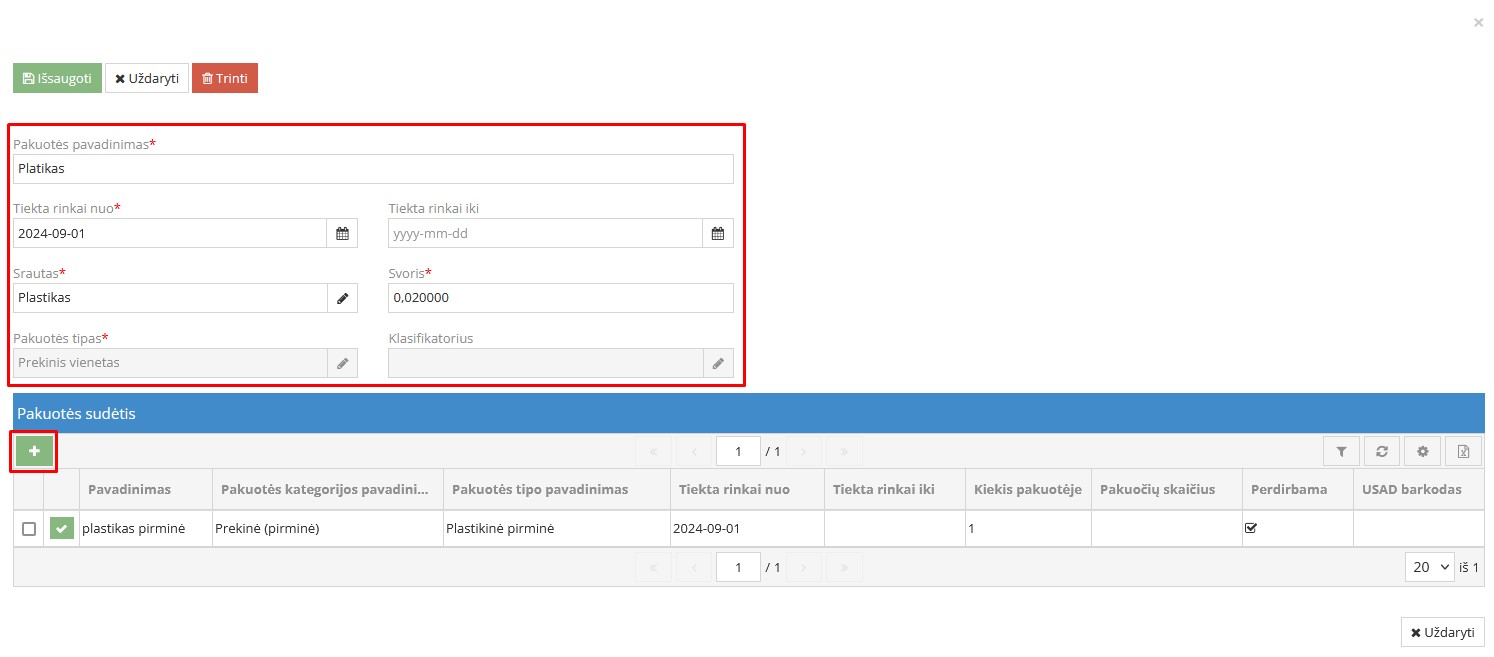Refresh the Pakuotės sudėtis grid
This screenshot has height=657, width=1494.
pyautogui.click(x=1382, y=452)
